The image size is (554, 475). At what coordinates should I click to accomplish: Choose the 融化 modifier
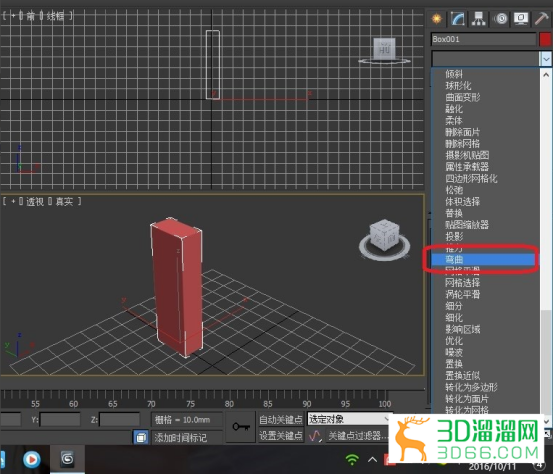point(454,109)
